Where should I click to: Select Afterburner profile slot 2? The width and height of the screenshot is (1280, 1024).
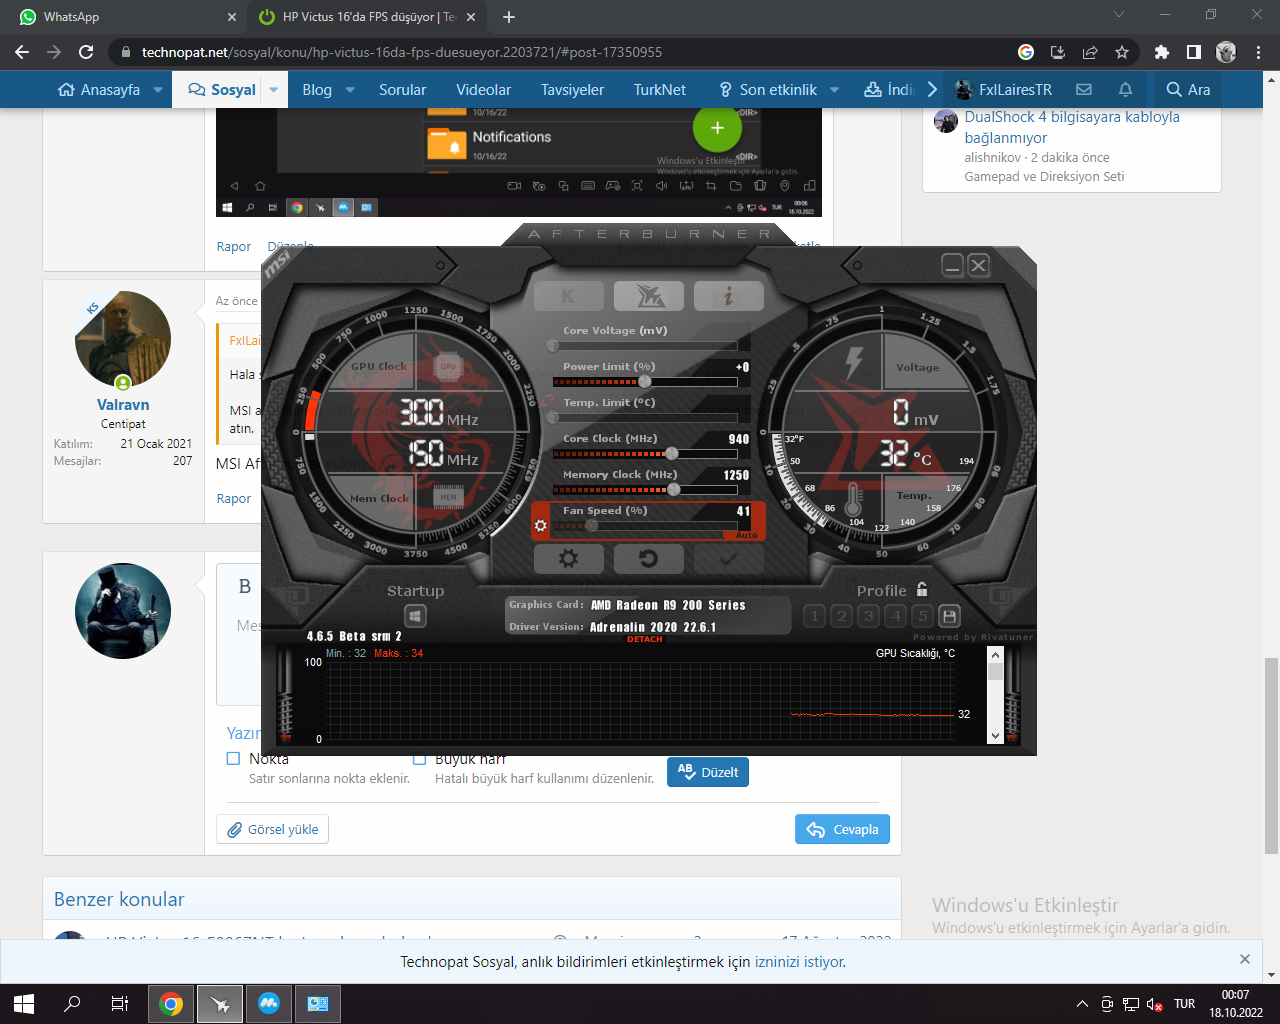click(841, 616)
